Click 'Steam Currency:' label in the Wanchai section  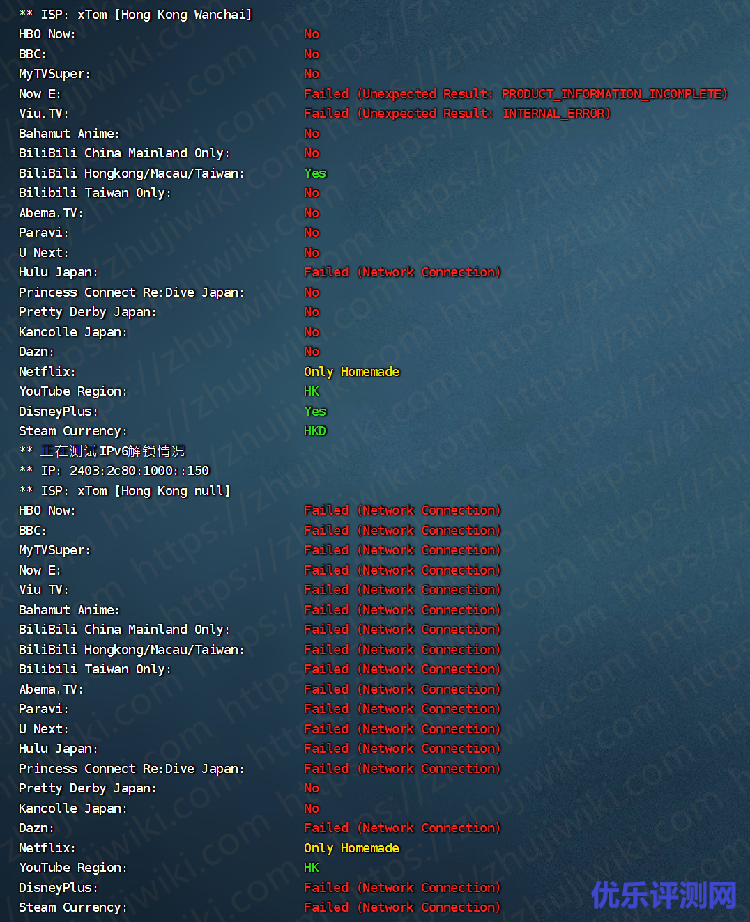click(73, 431)
